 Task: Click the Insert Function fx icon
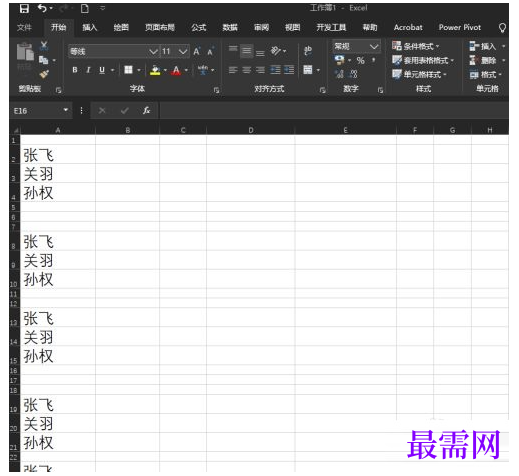point(146,110)
